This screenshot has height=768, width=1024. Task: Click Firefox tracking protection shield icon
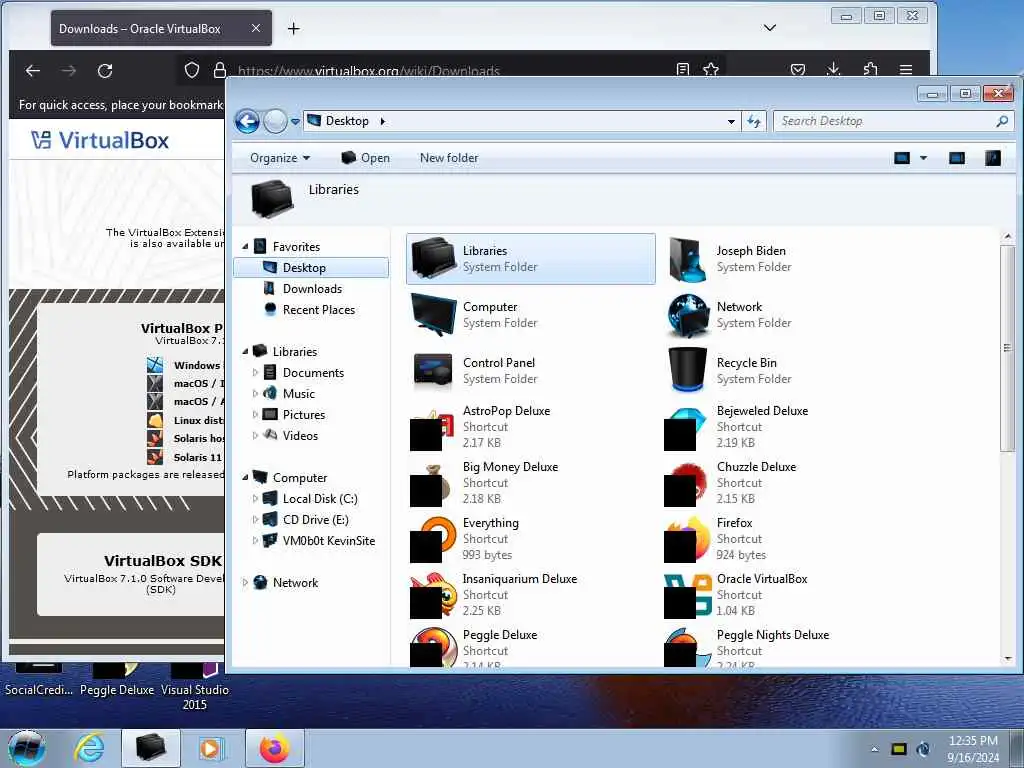191,70
